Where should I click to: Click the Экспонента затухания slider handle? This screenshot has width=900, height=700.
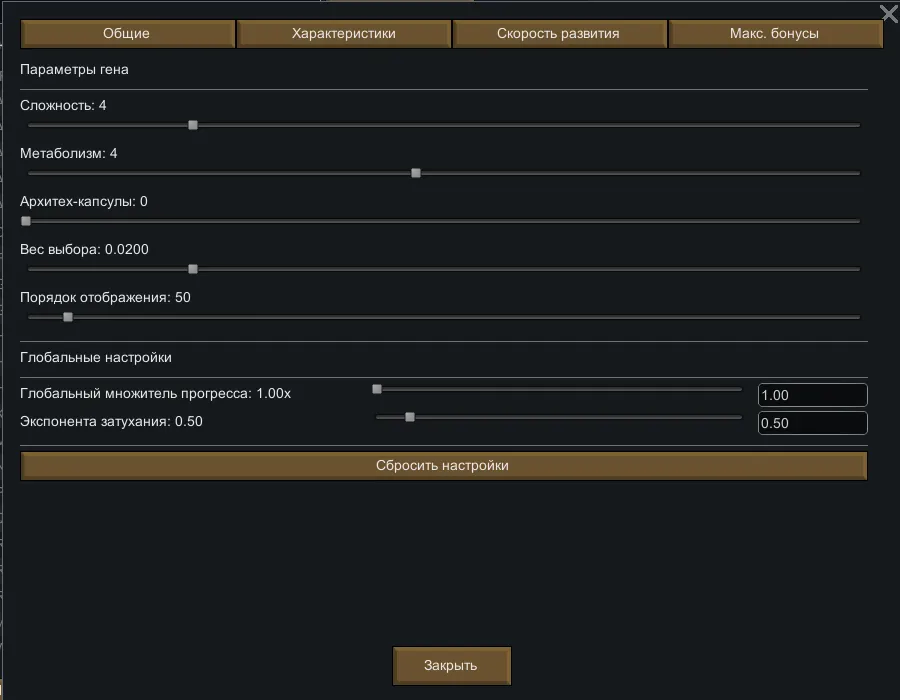(410, 417)
